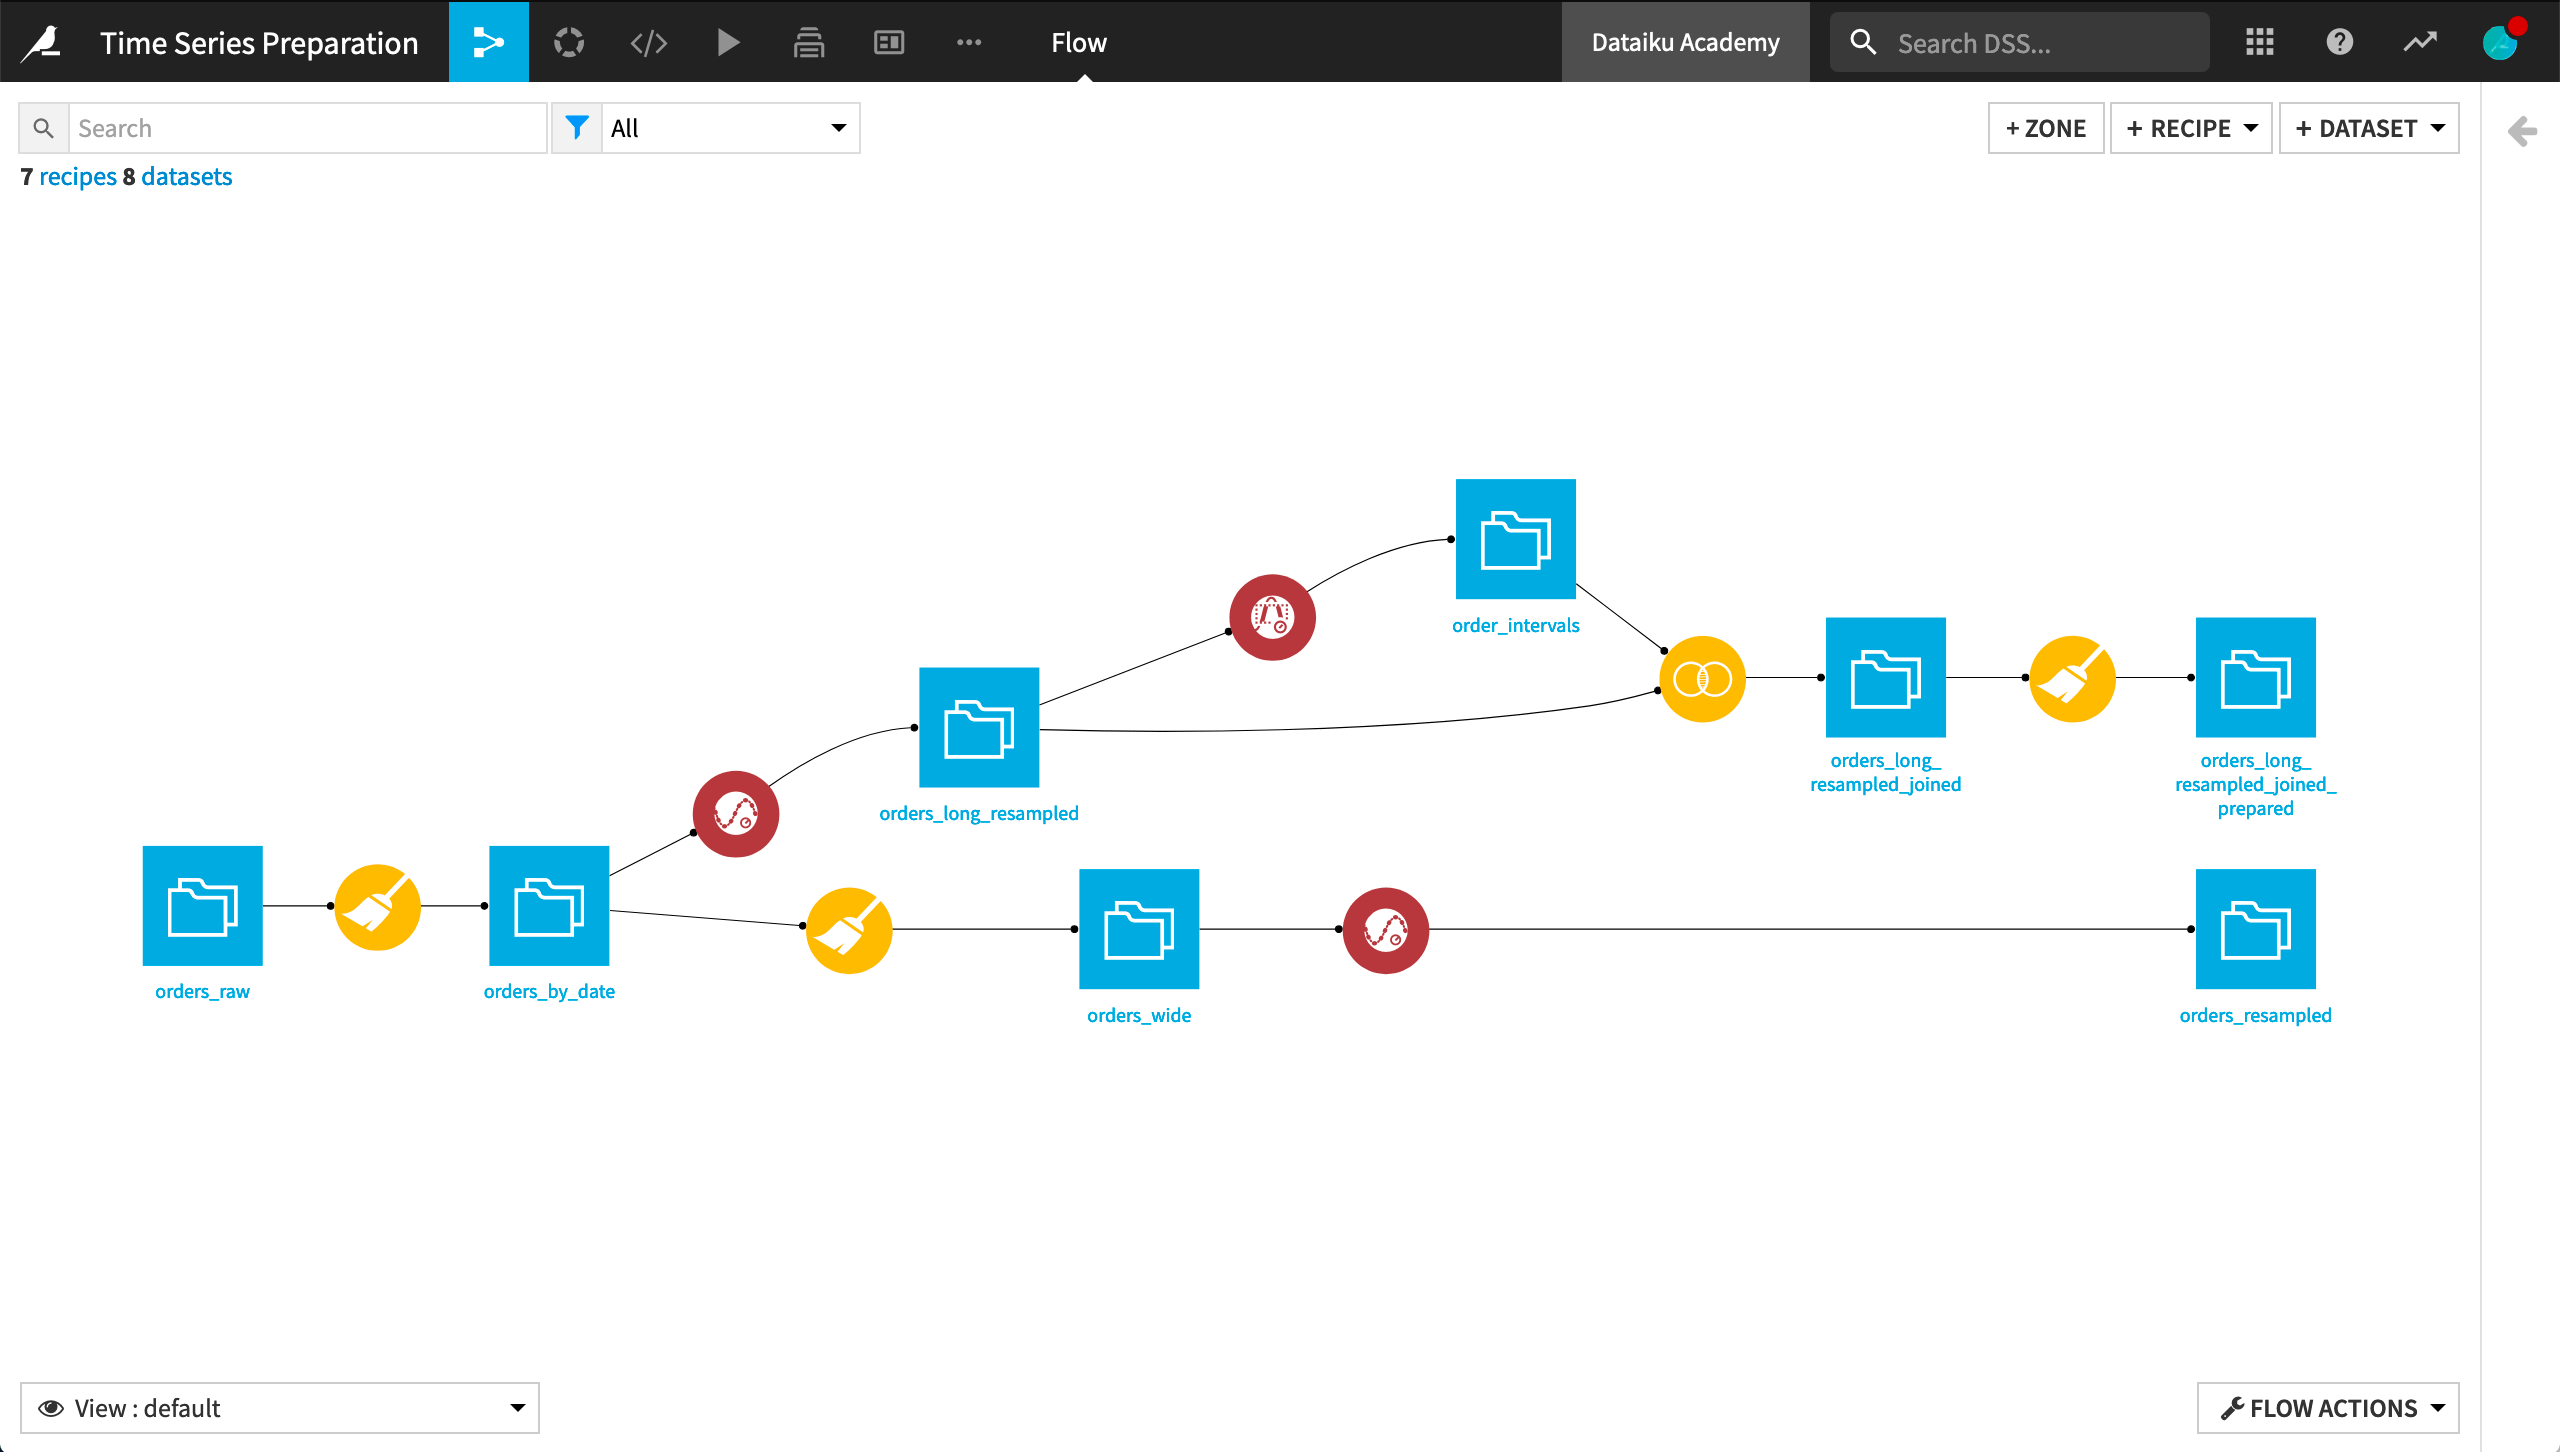Click the scenarios play icon

pos(728,42)
